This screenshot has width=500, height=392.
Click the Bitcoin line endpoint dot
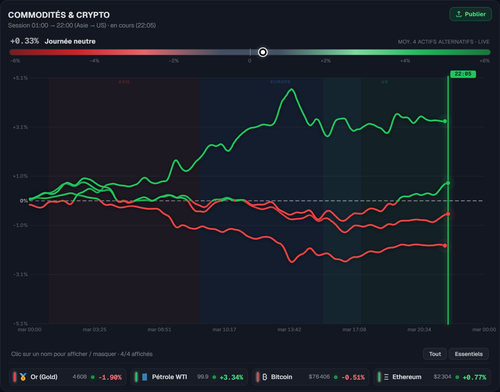tap(448, 214)
